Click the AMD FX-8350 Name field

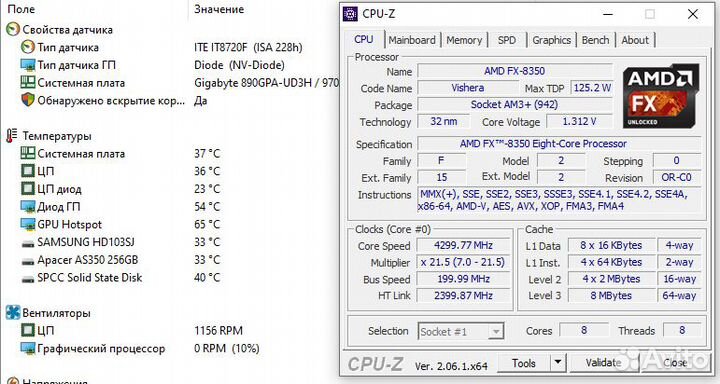(x=515, y=71)
